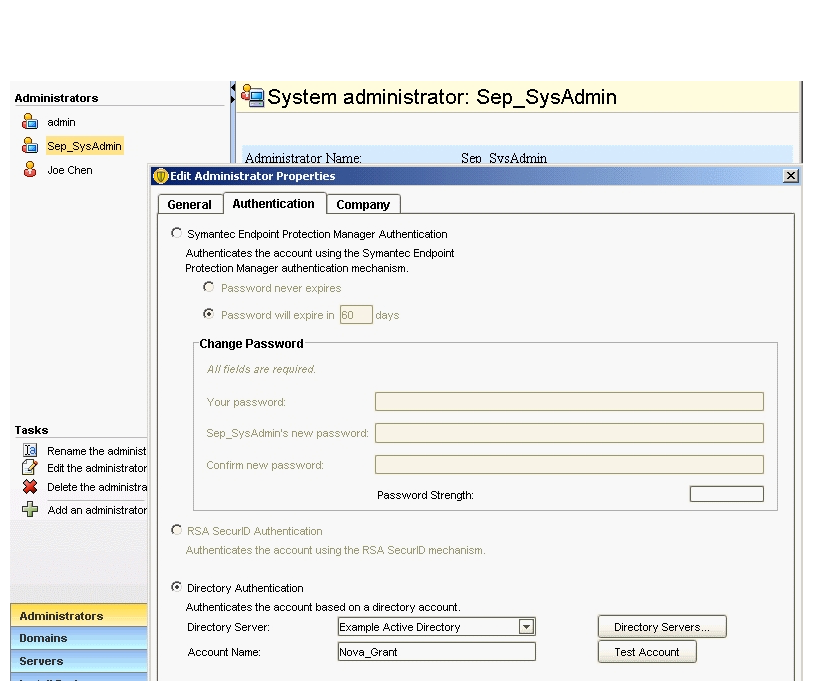Click the Account Name label
The image size is (829, 690).
[224, 652]
